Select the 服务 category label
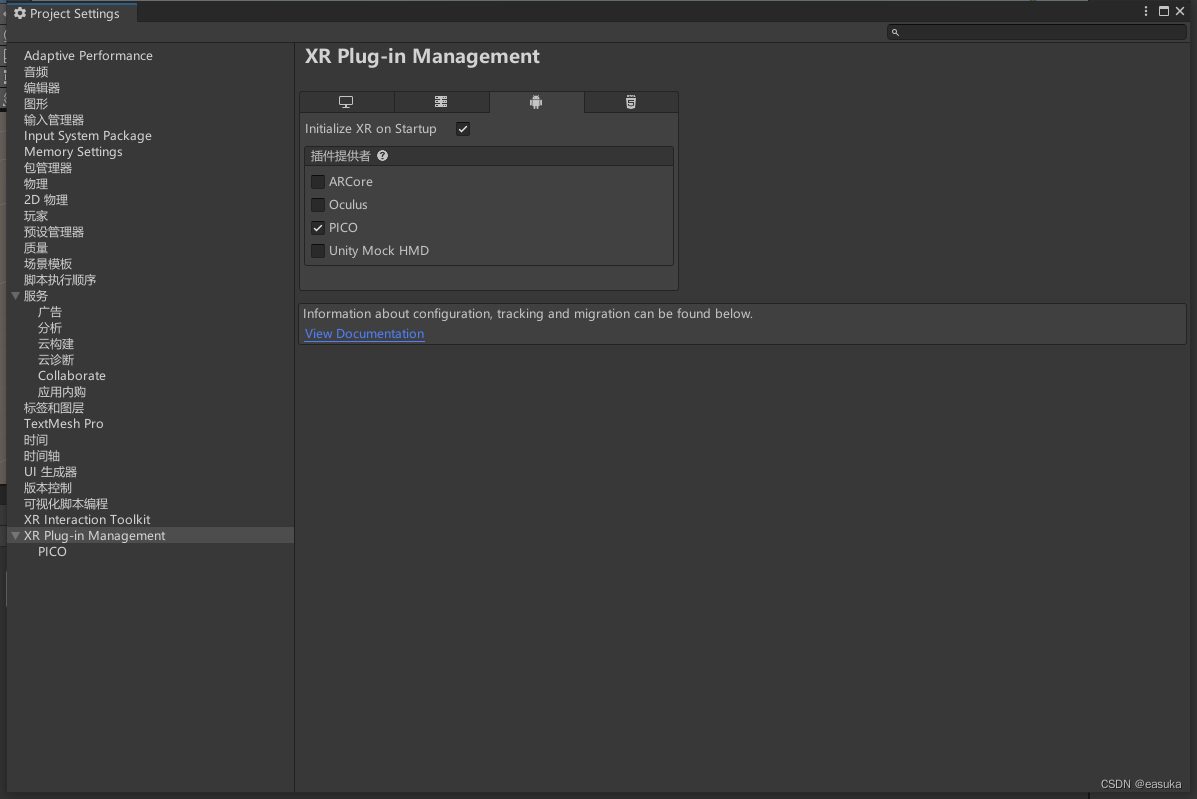The width and height of the screenshot is (1197, 799). (x=36, y=296)
